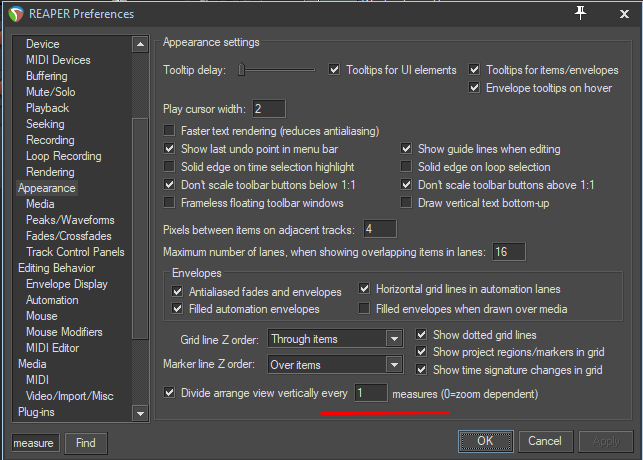Screen dimensions: 643x460
Task: Click the Play cursor width field
Action: [x=269, y=108]
